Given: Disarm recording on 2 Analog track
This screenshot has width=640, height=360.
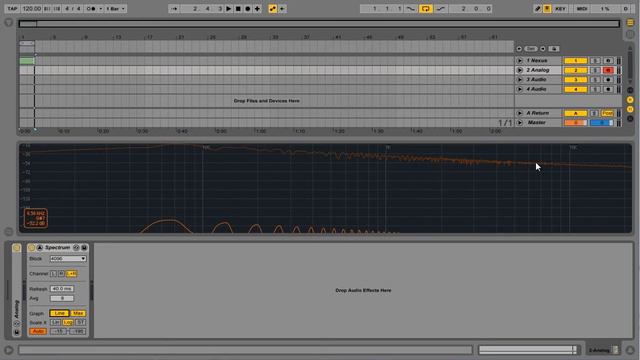Looking at the screenshot, I should (608, 70).
